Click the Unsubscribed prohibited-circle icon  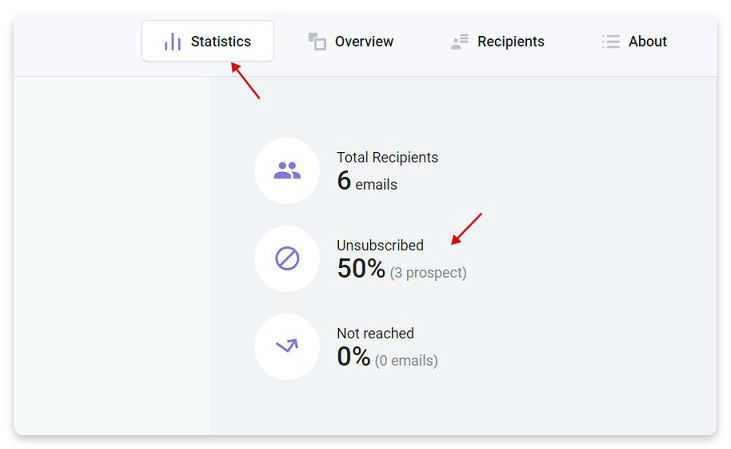click(x=287, y=259)
